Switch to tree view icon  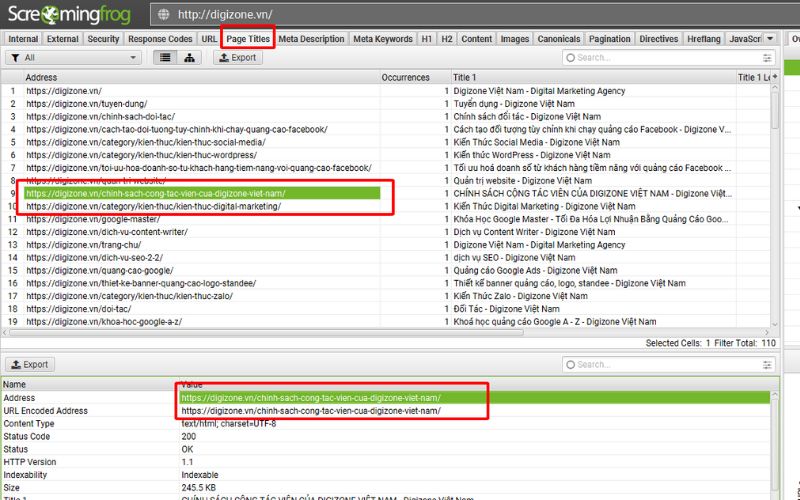point(189,58)
